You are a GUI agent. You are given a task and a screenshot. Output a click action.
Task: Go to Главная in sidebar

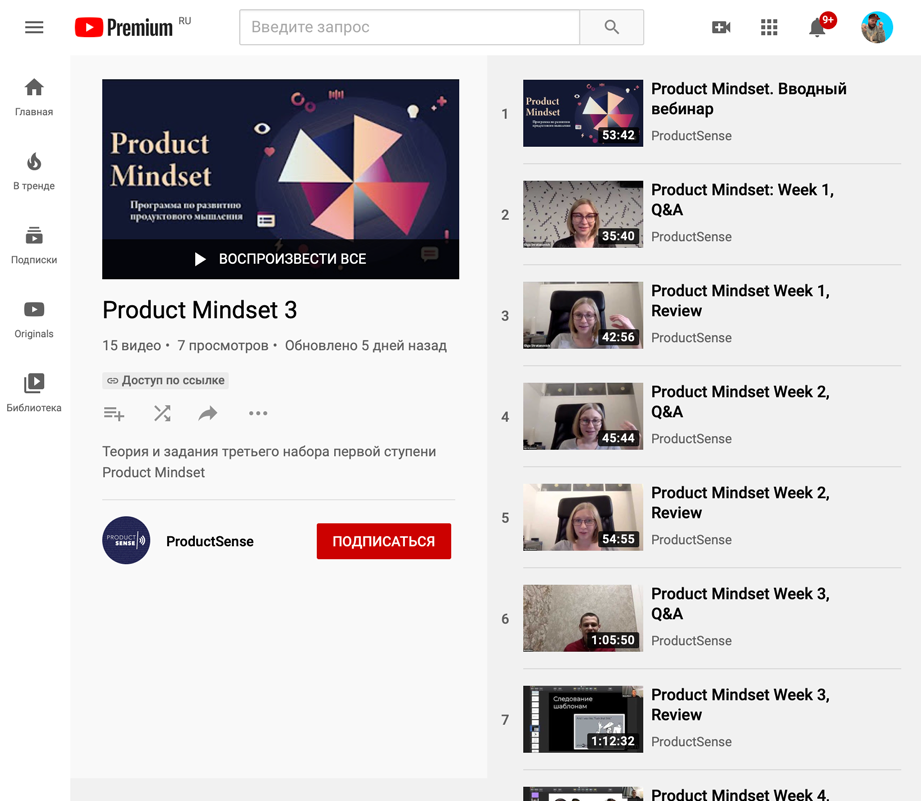coord(34,97)
